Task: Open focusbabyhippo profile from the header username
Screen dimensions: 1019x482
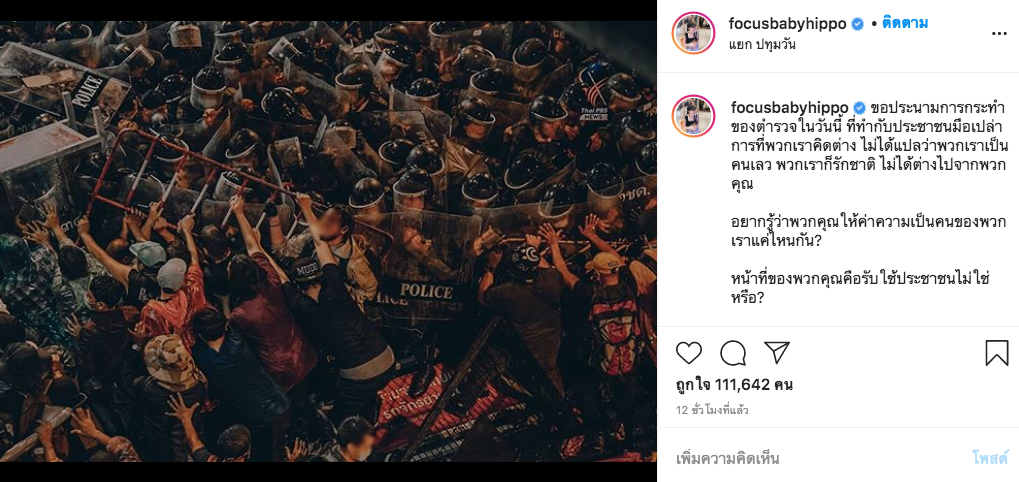Action: 788,24
